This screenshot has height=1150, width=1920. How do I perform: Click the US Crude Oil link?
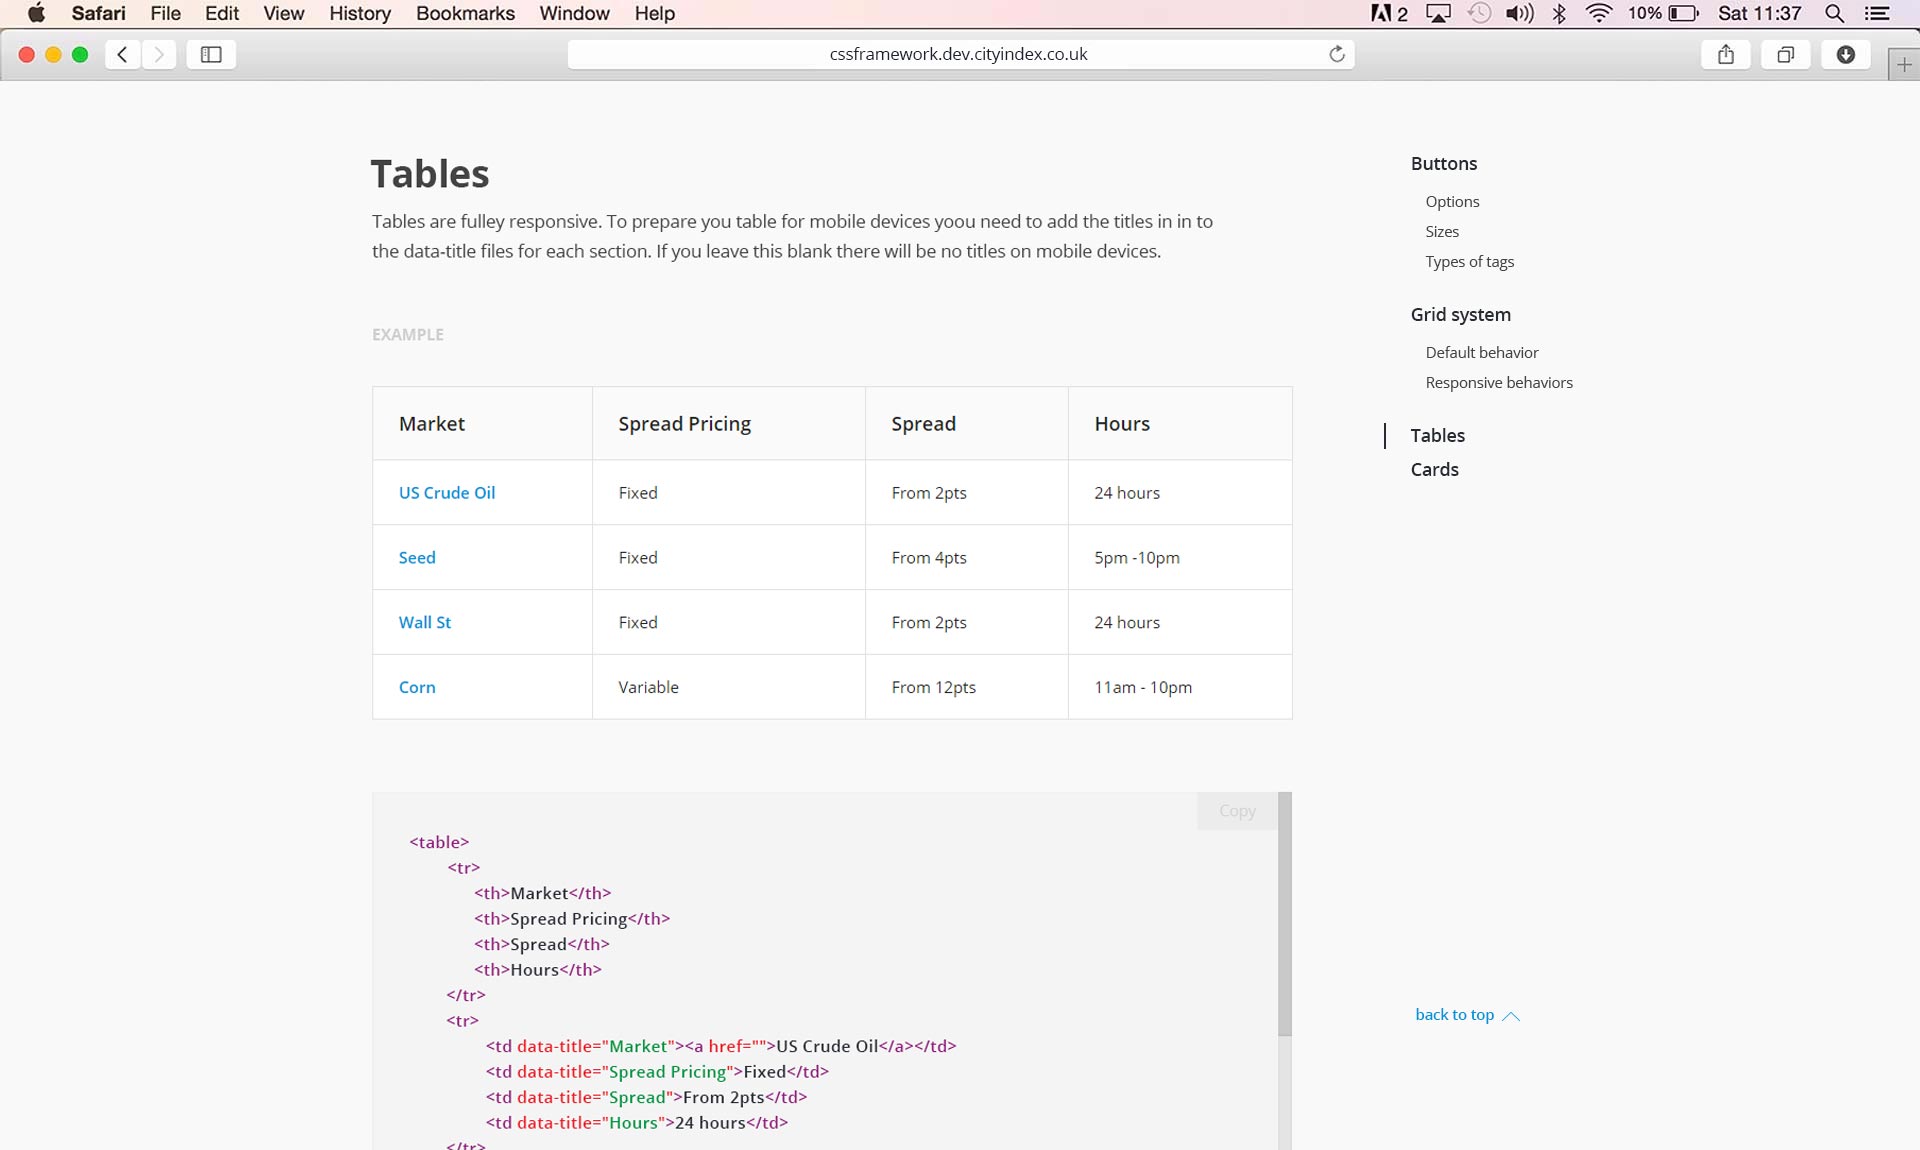[446, 493]
